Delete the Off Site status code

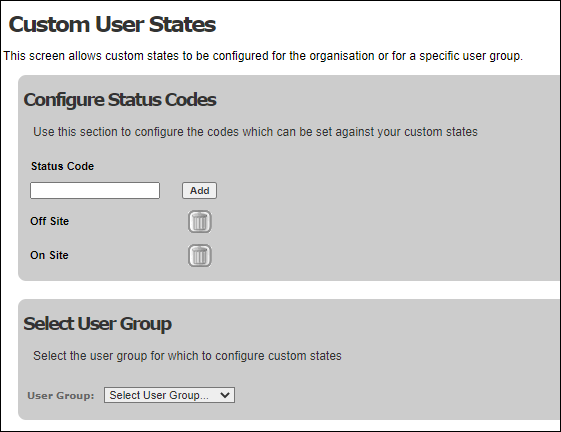200,222
